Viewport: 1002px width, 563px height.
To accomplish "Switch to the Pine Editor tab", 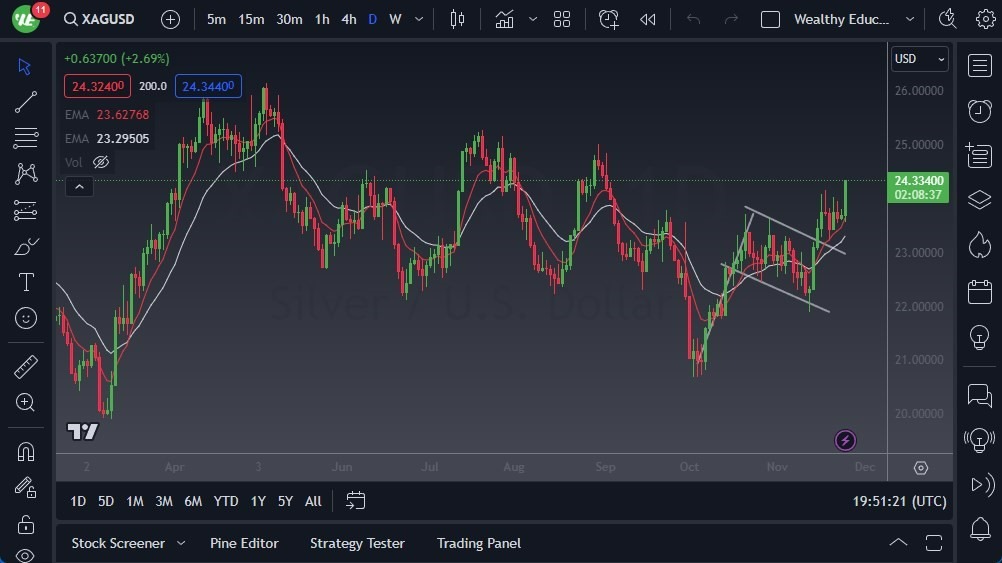I will point(244,543).
